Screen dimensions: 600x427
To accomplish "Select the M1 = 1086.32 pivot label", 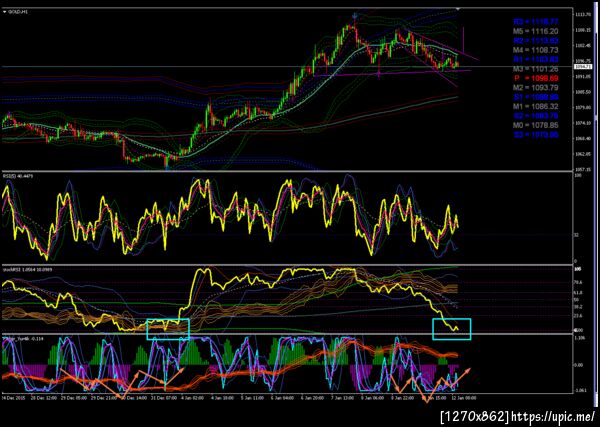I will pyautogui.click(x=536, y=106).
